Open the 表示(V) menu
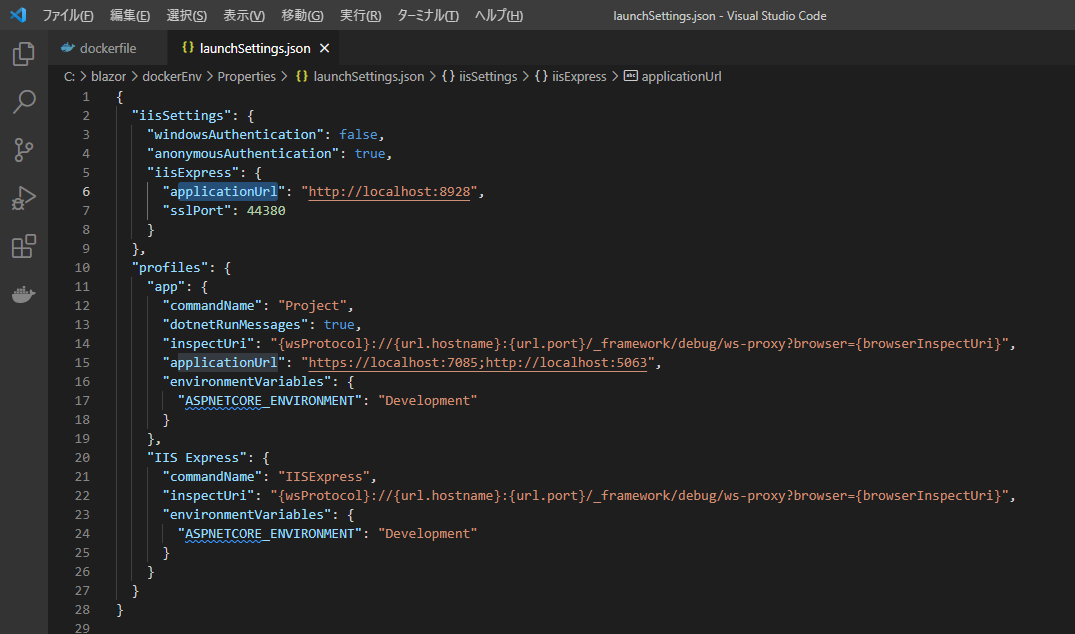Screen dimensions: 1075x634 (x=244, y=15)
